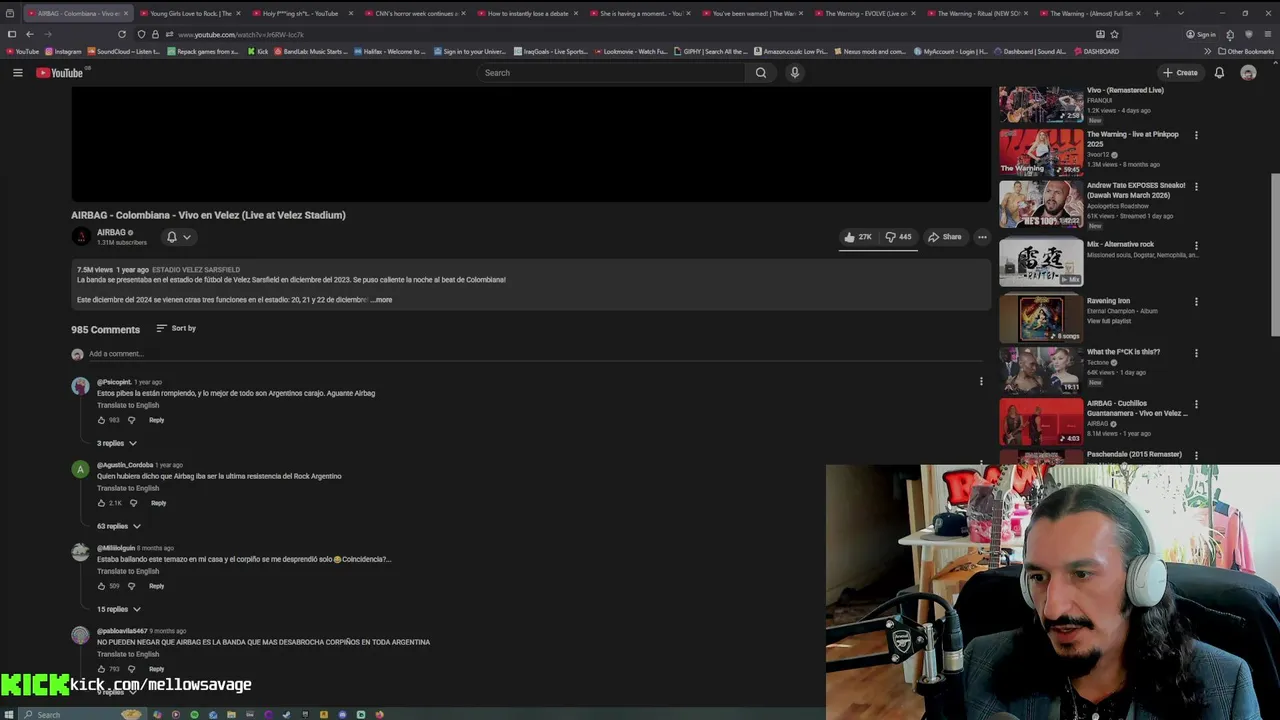The width and height of the screenshot is (1280, 720).
Task: Open What the F*CK is this? thumbnail
Action: click(x=1041, y=370)
